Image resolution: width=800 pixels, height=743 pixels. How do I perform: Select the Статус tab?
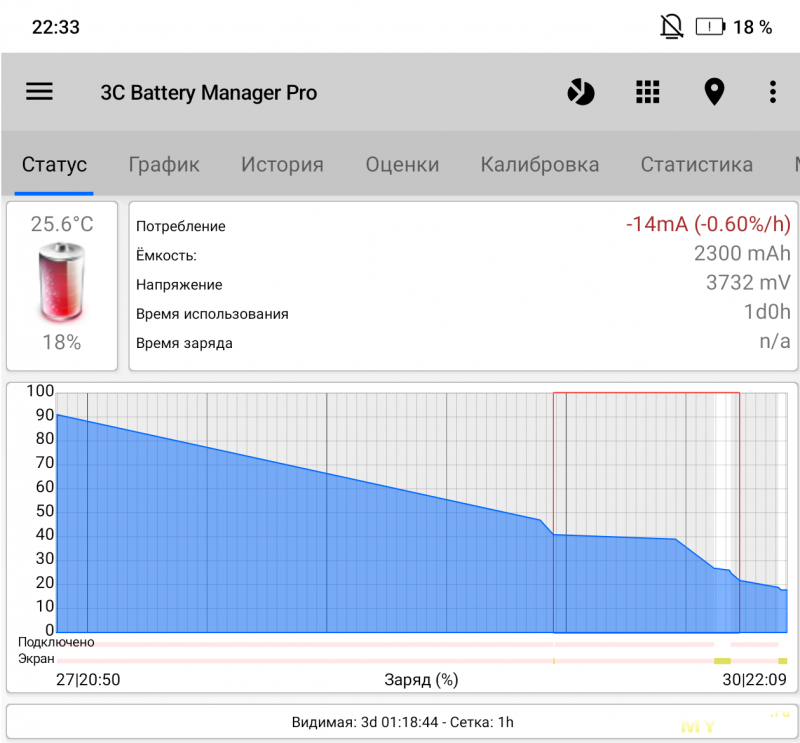pos(54,164)
